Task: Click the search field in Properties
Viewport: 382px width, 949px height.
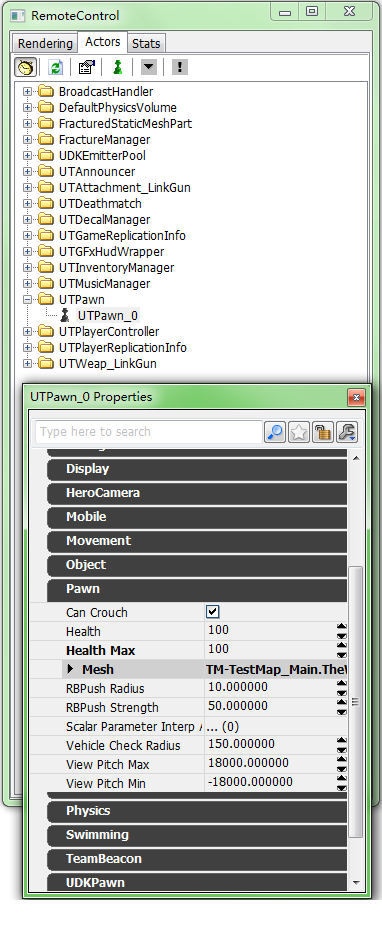Action: coord(148,432)
